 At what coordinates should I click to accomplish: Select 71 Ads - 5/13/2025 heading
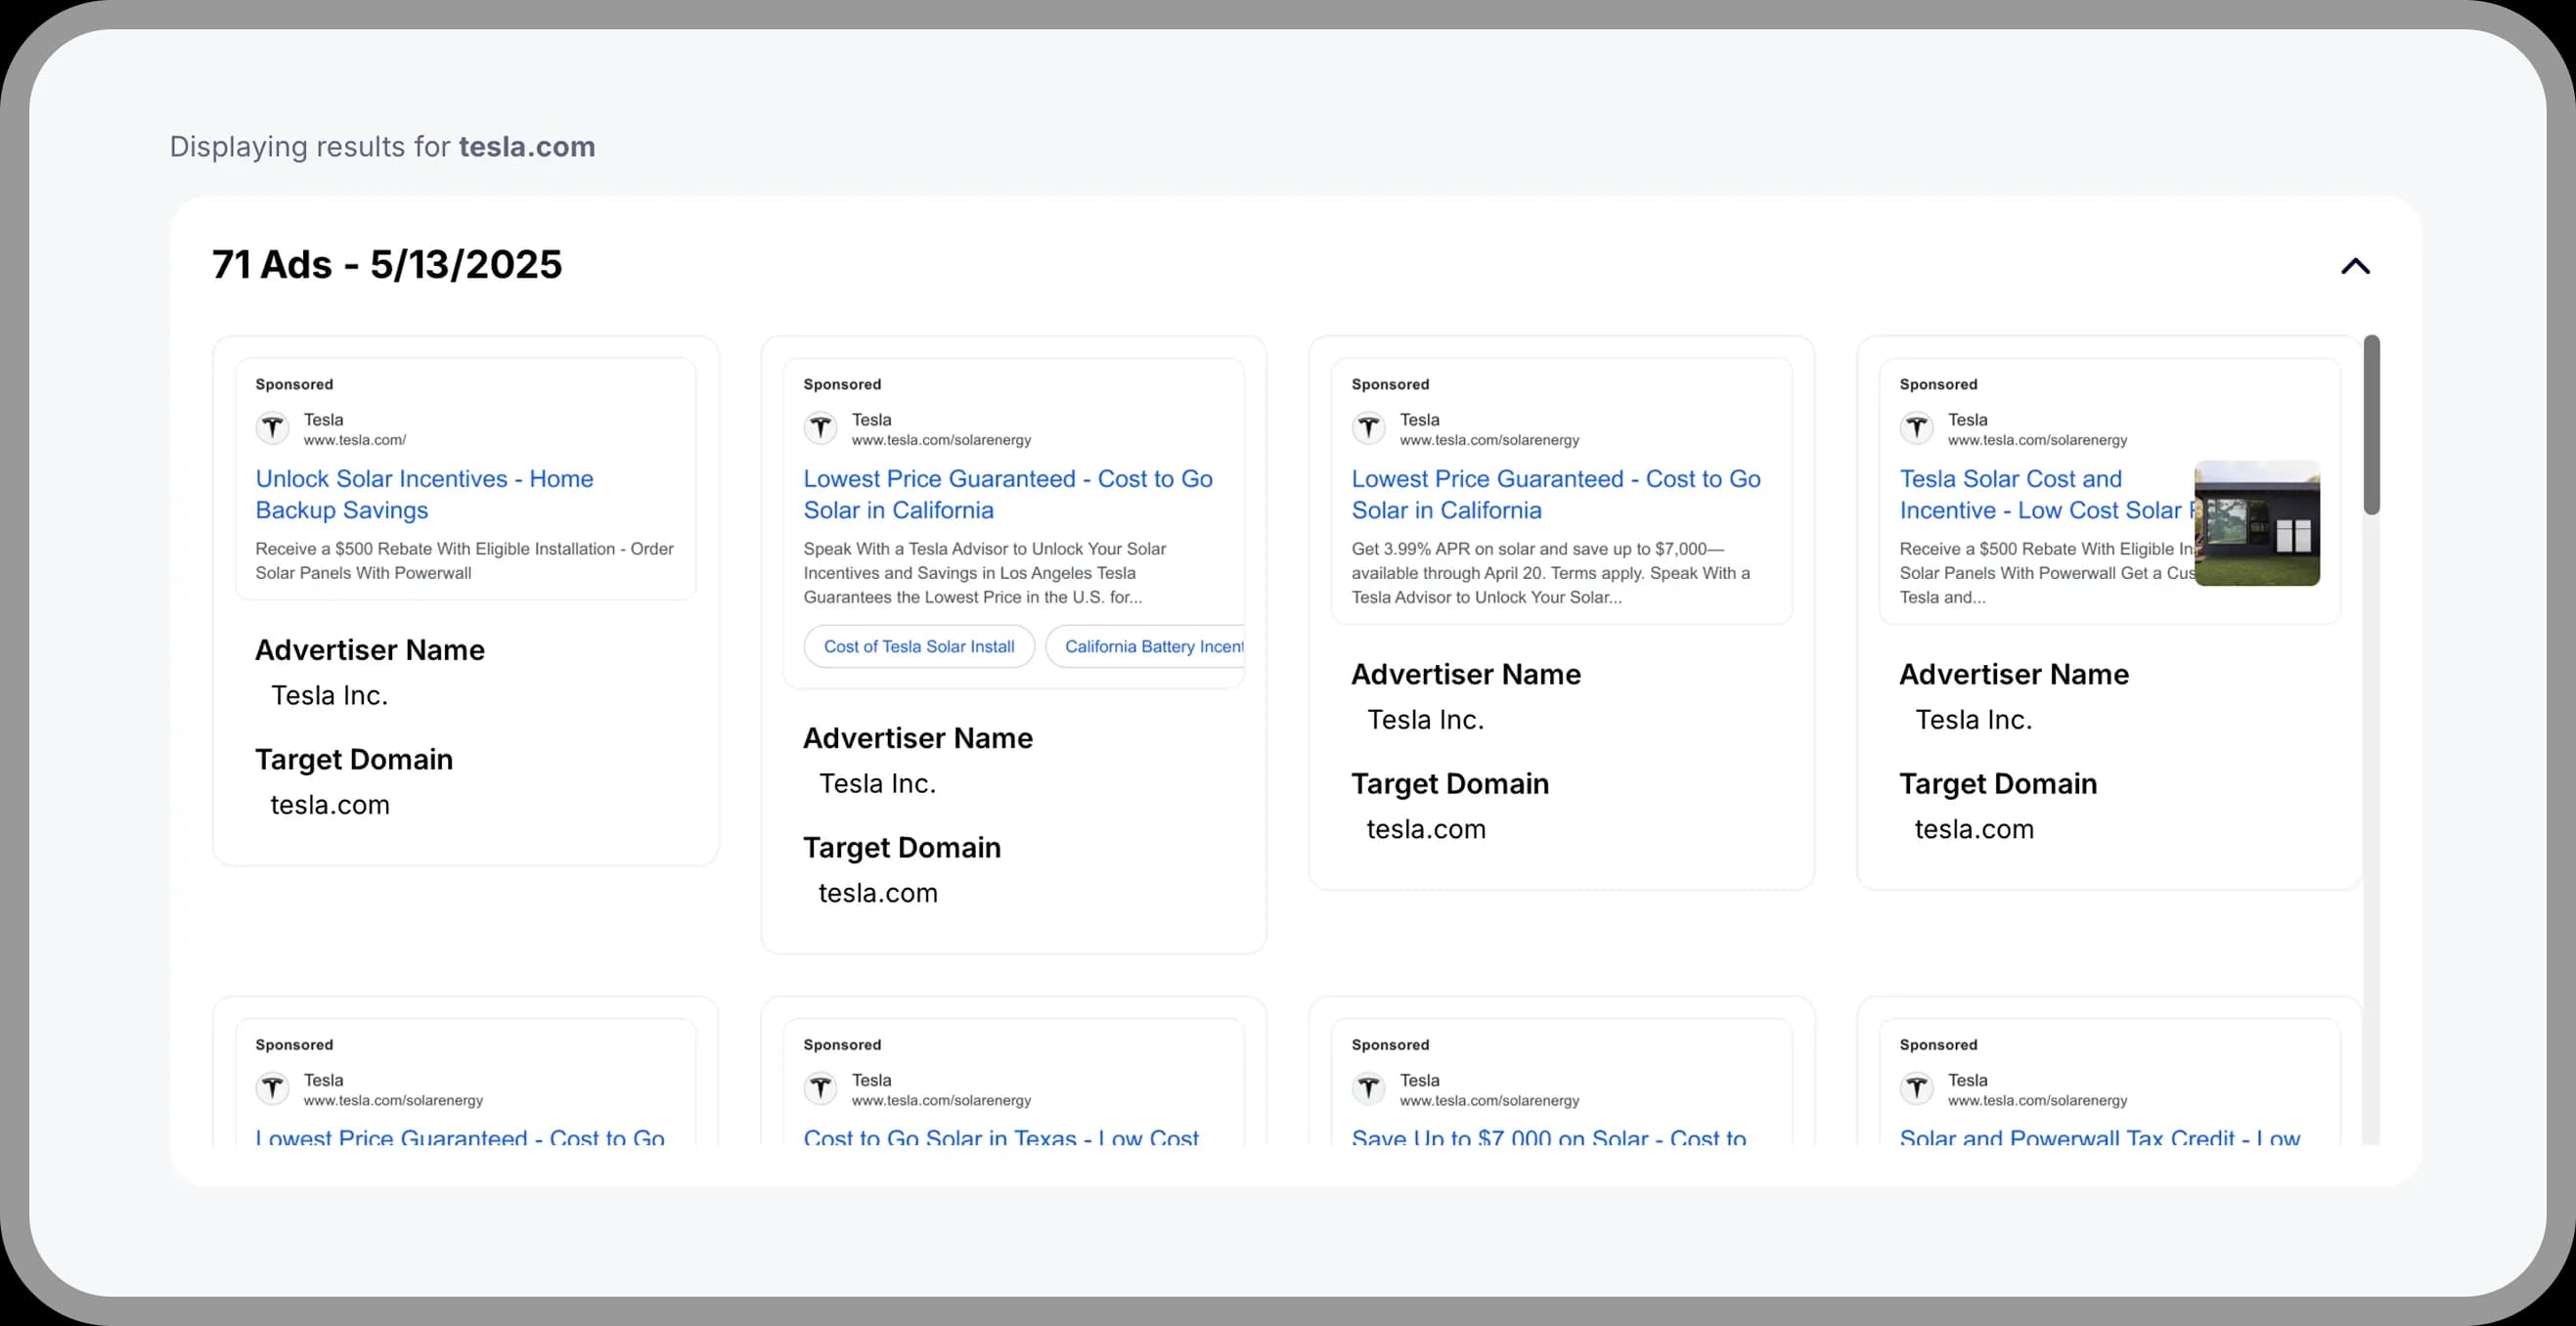point(387,265)
